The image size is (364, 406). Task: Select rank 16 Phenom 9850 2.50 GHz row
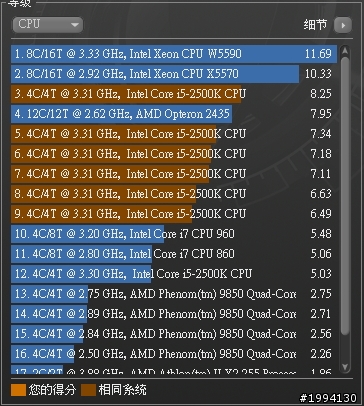click(x=174, y=354)
